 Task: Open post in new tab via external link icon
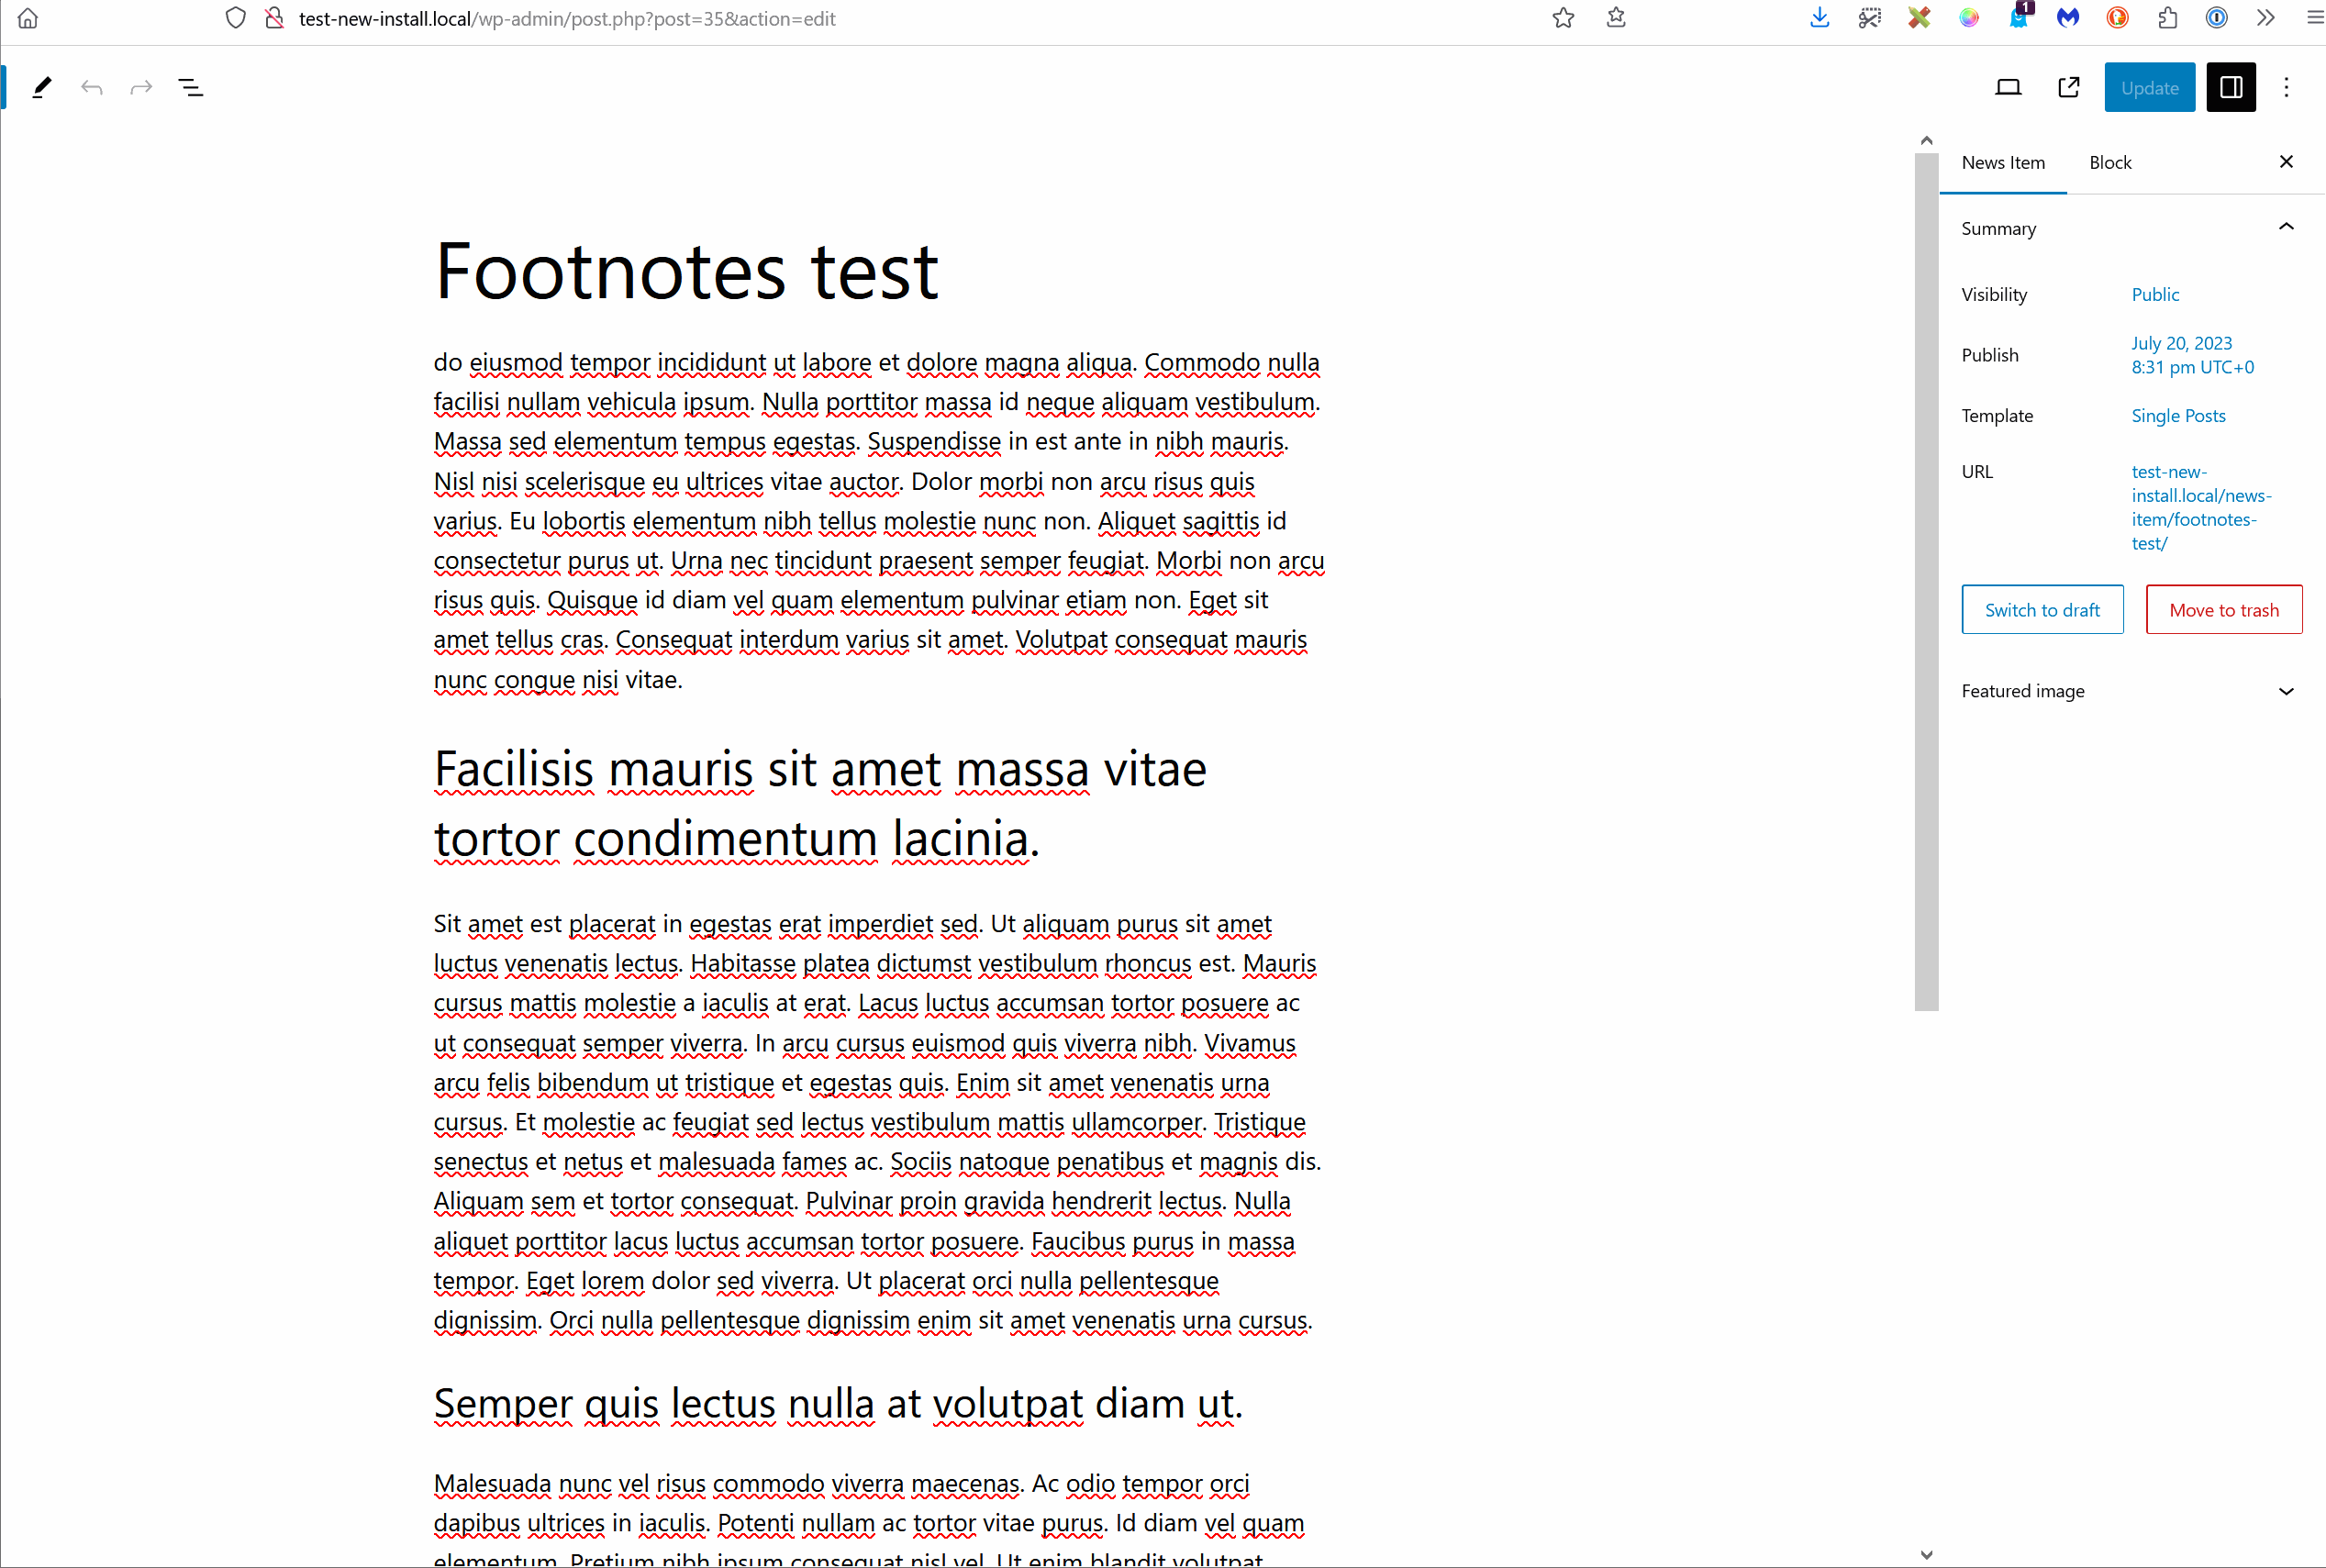(x=2068, y=87)
